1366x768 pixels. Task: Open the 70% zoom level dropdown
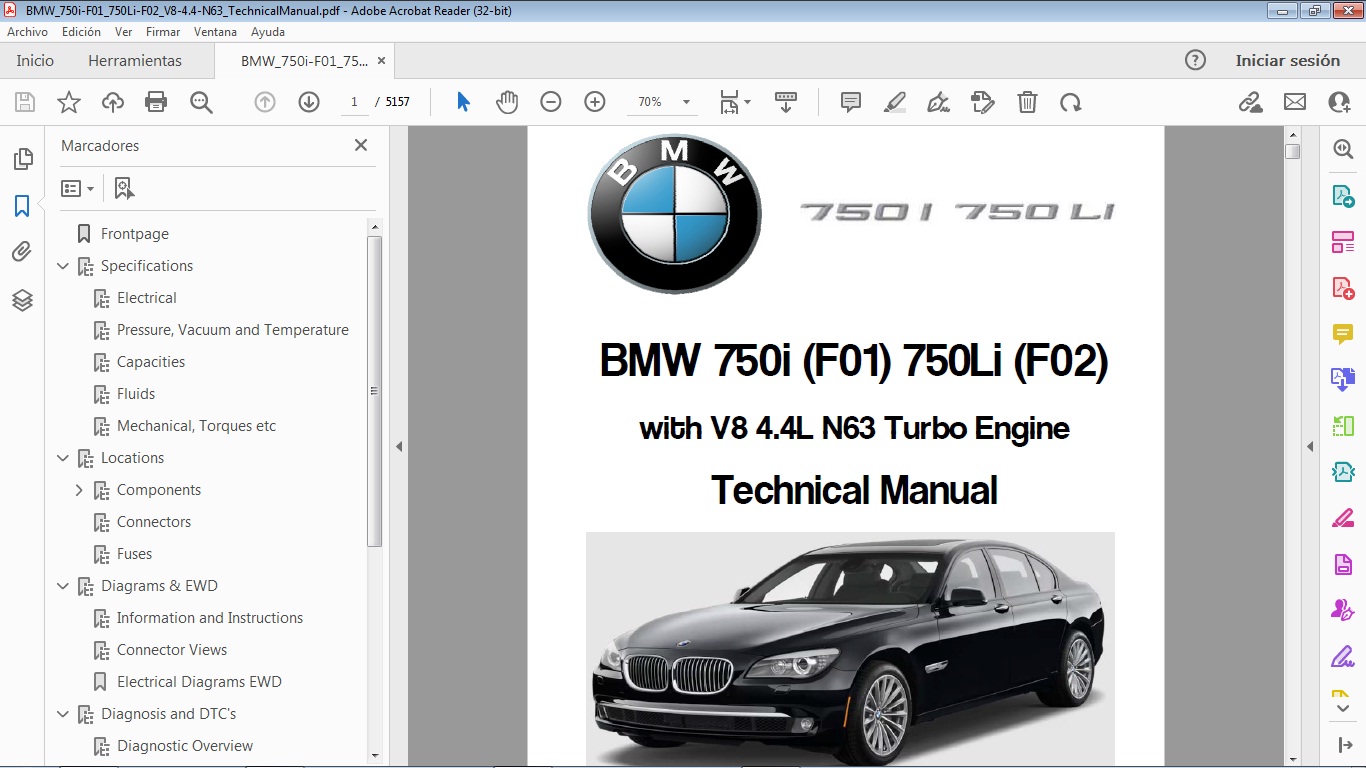click(x=685, y=101)
